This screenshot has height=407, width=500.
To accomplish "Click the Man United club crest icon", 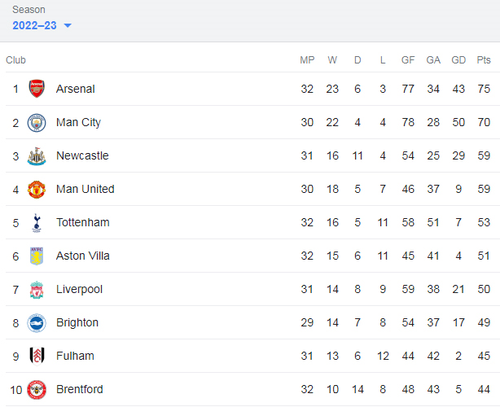I will click(37, 189).
